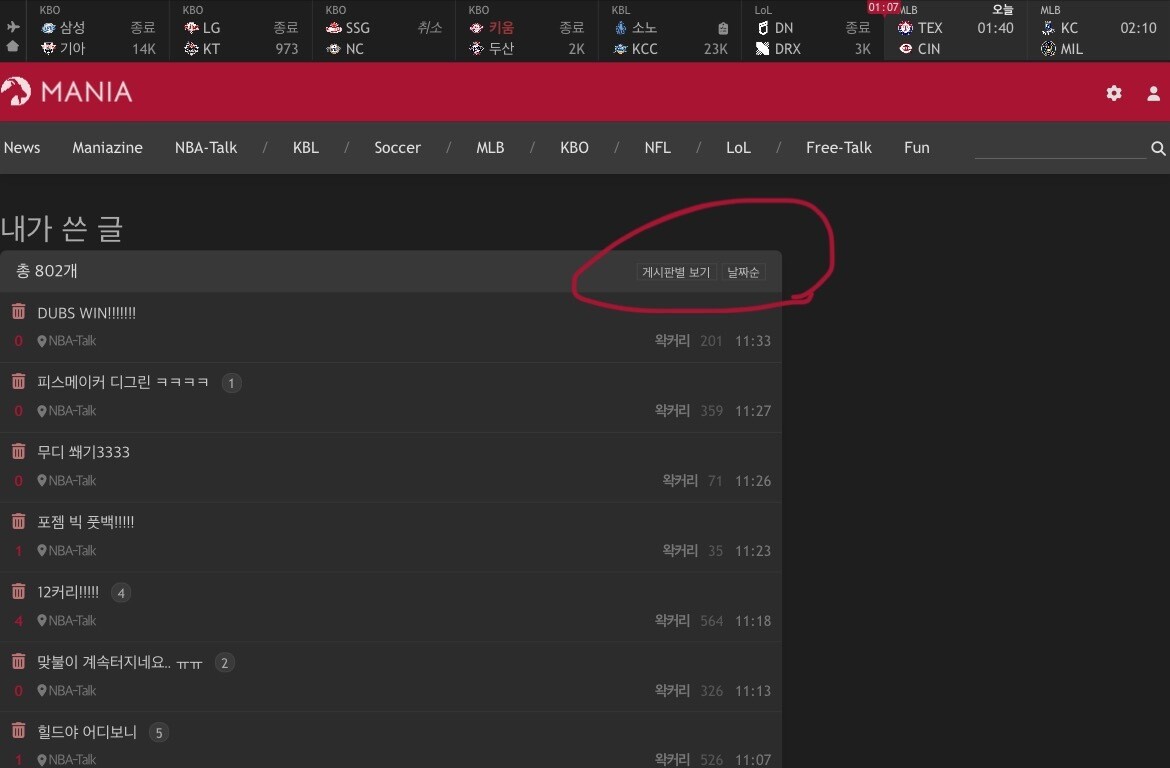Click NBA-Talk label under '포젬 빅 풋백!!!!!'

72,551
